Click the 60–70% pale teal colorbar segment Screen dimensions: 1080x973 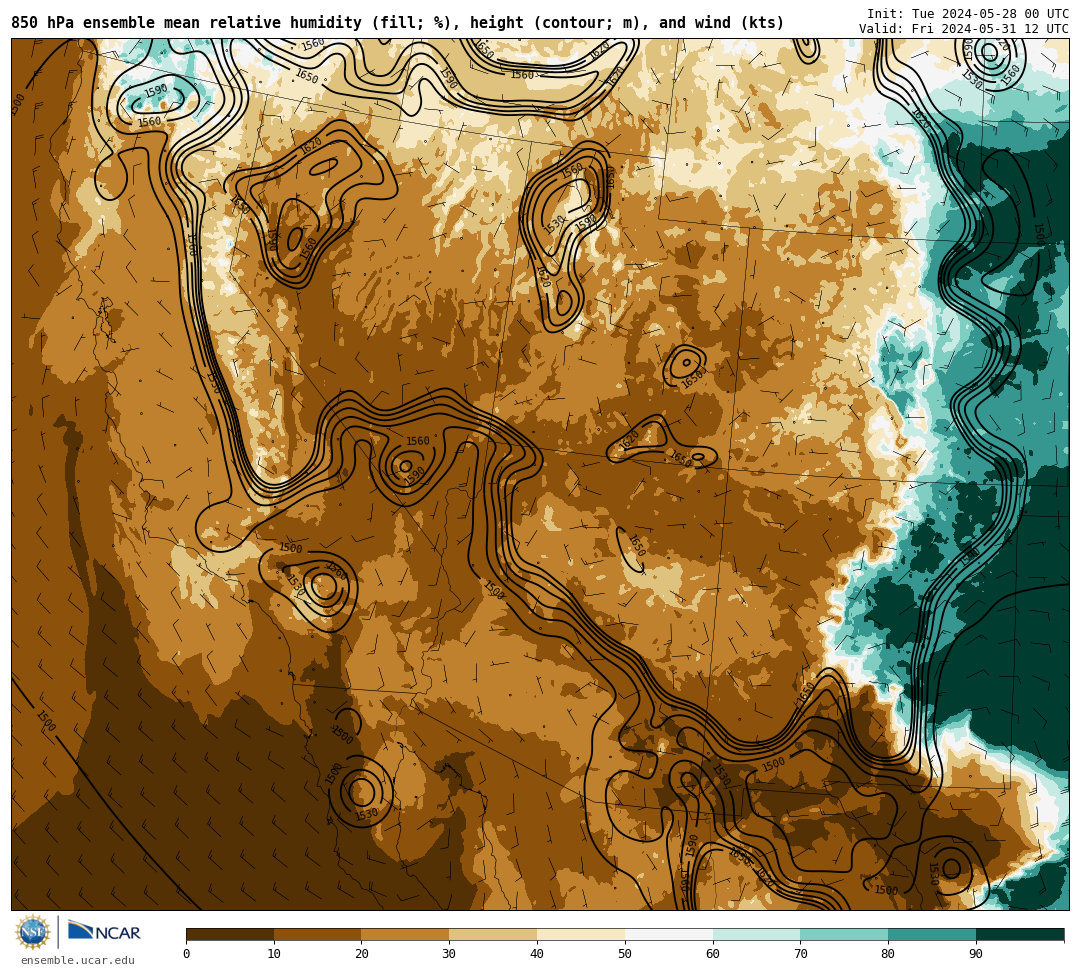pos(756,934)
